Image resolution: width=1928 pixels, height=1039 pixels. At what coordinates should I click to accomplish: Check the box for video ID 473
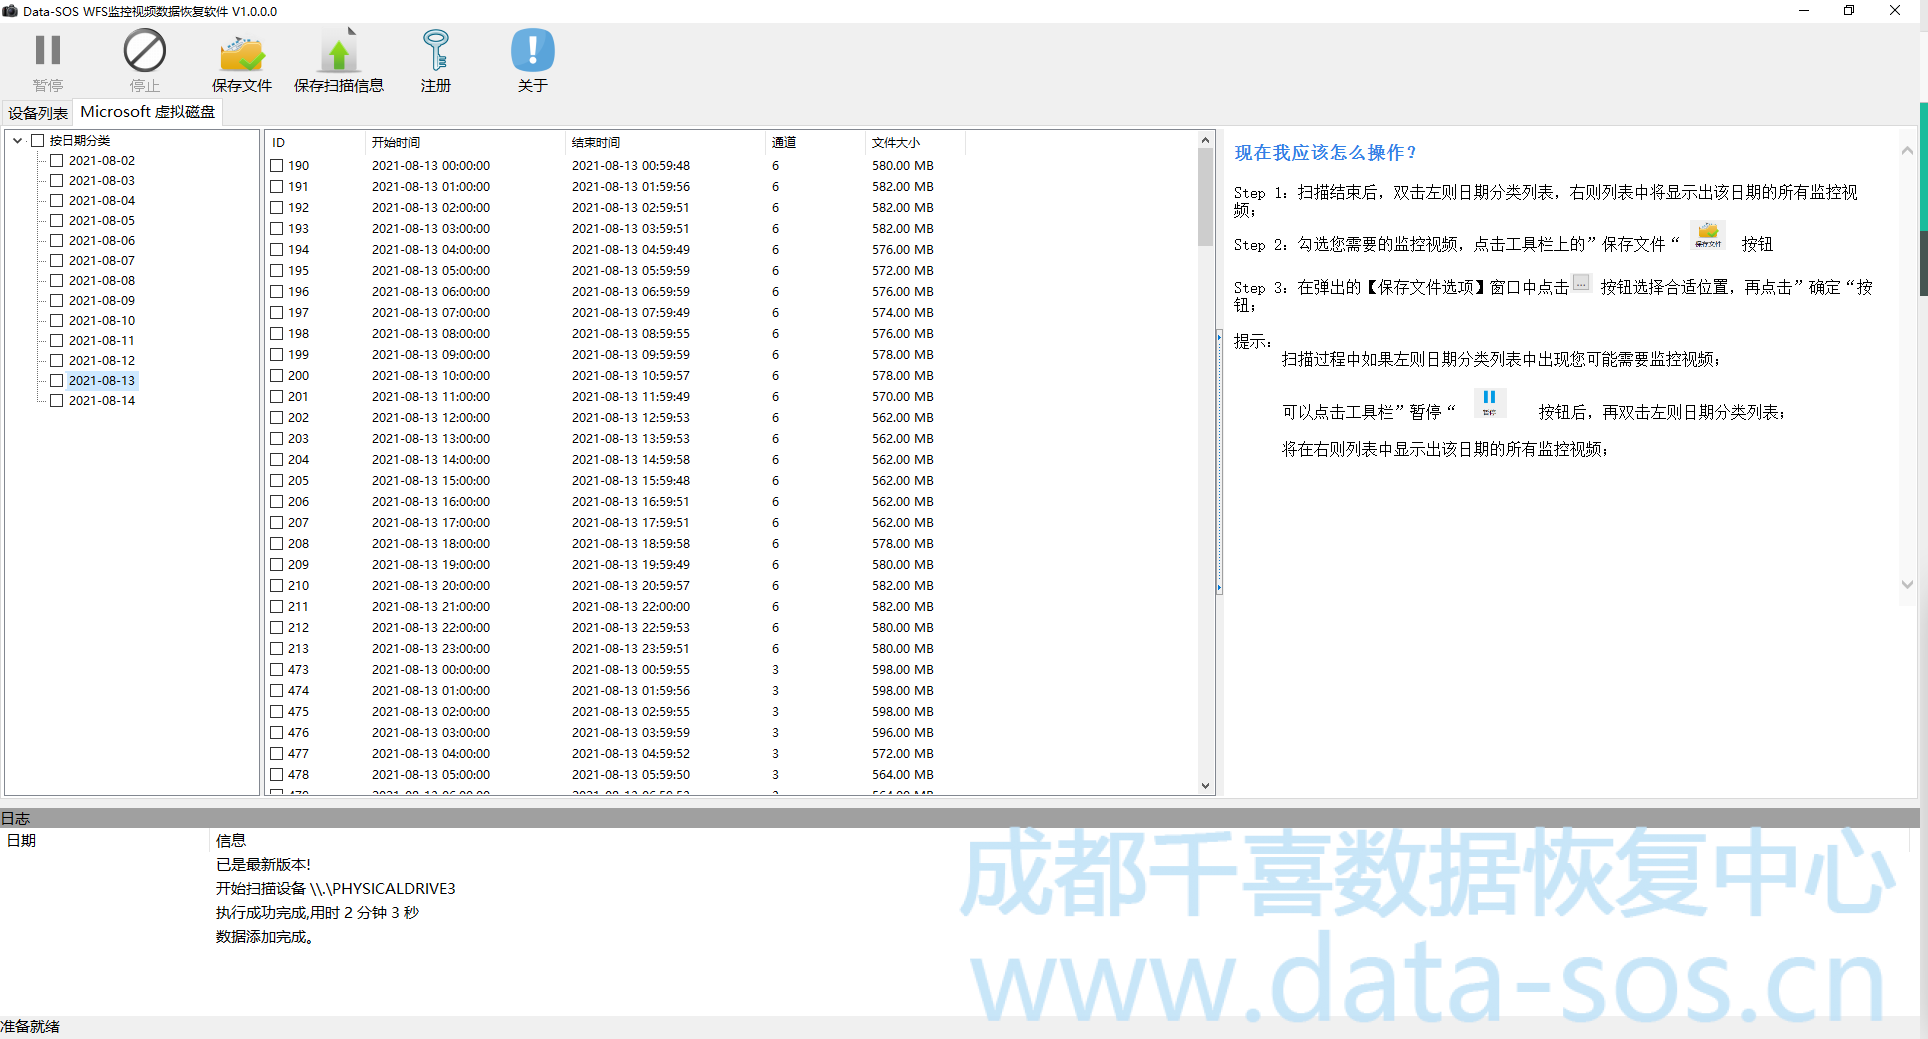[x=277, y=670]
